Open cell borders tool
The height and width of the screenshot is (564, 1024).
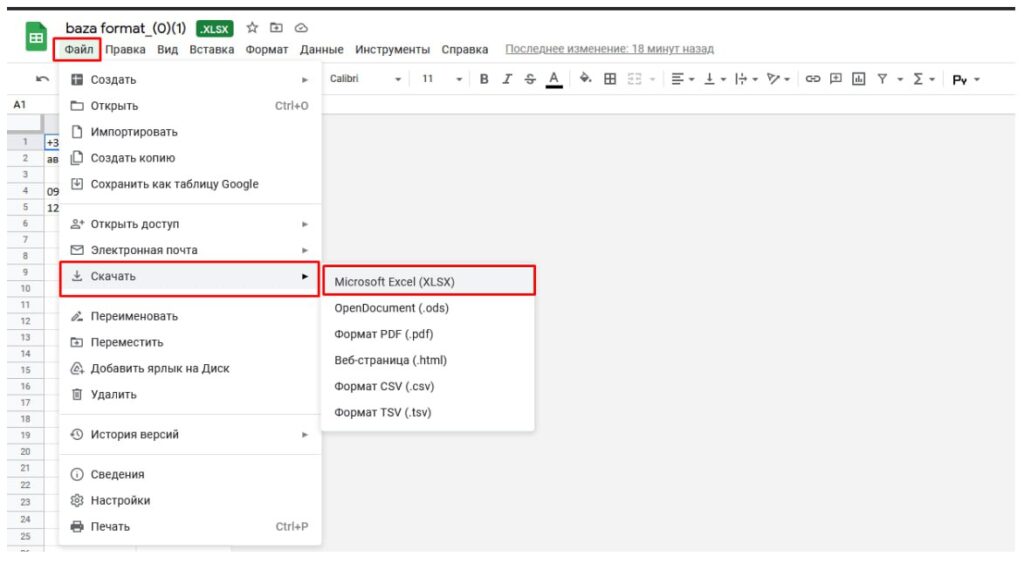click(609, 80)
